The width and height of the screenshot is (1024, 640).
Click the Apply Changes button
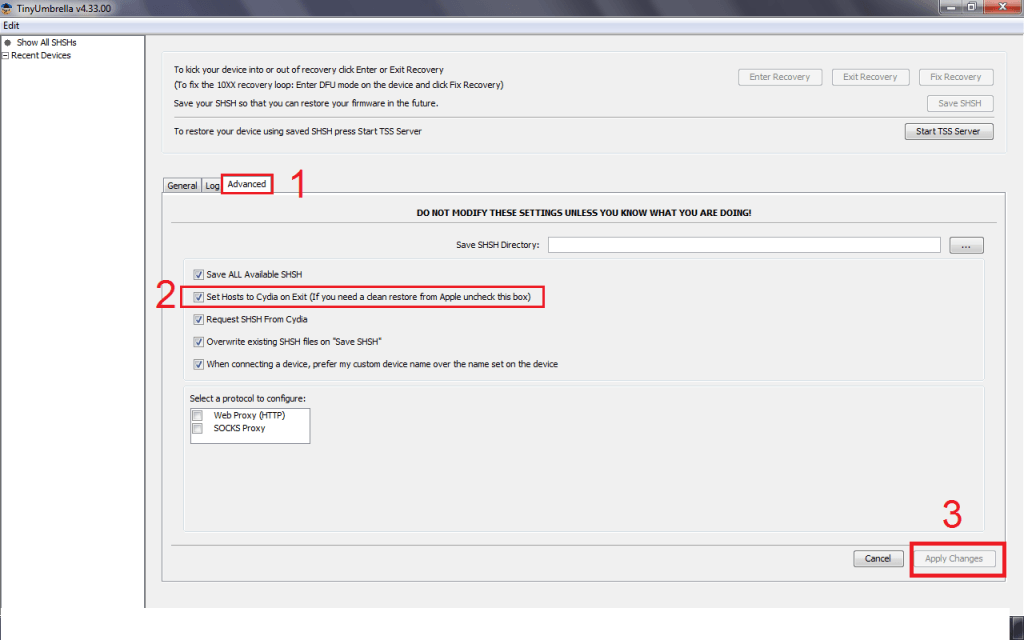(x=953, y=558)
